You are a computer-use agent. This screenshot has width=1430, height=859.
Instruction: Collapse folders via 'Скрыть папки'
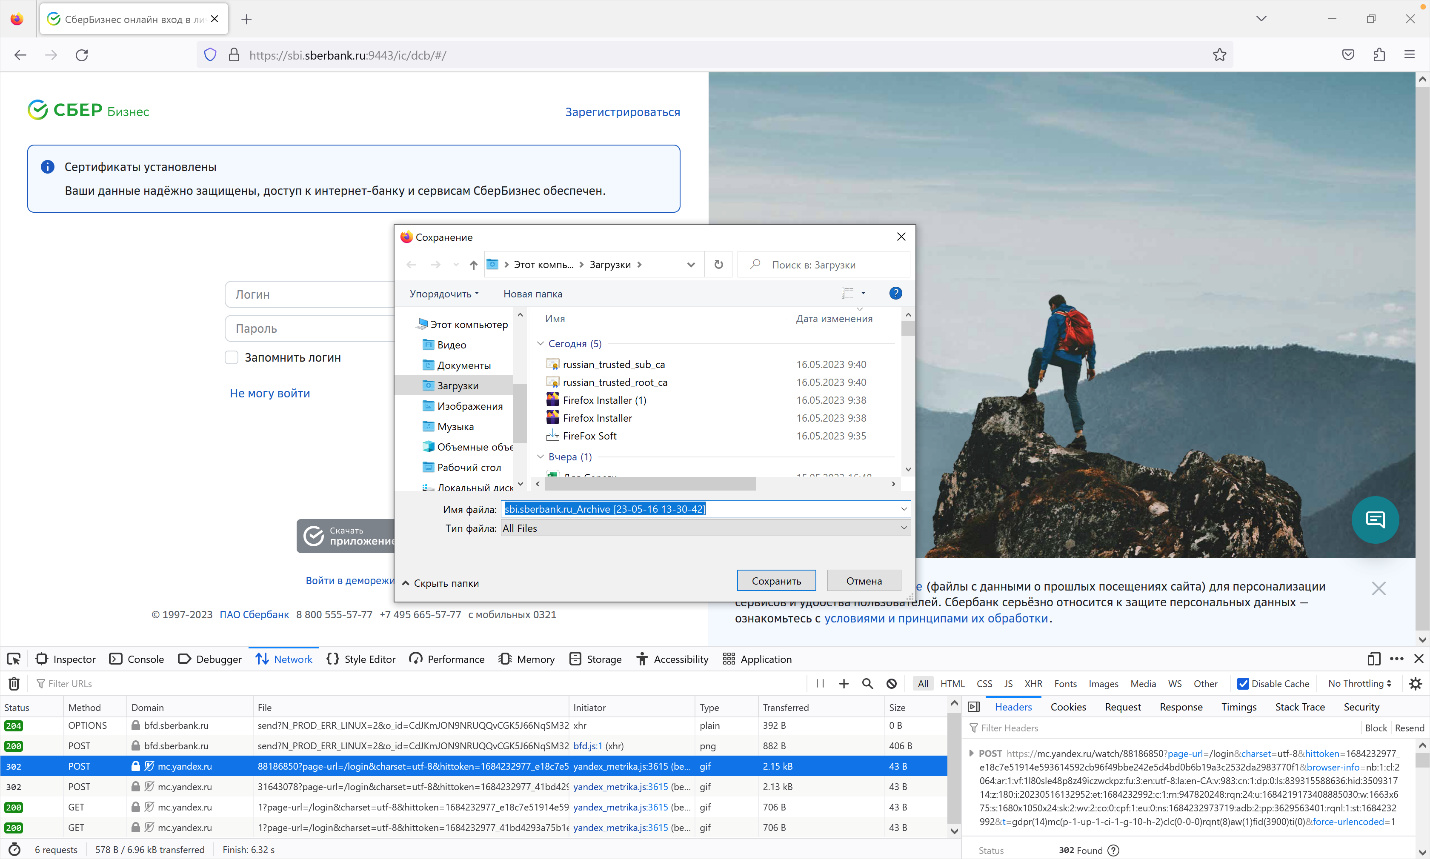point(441,583)
